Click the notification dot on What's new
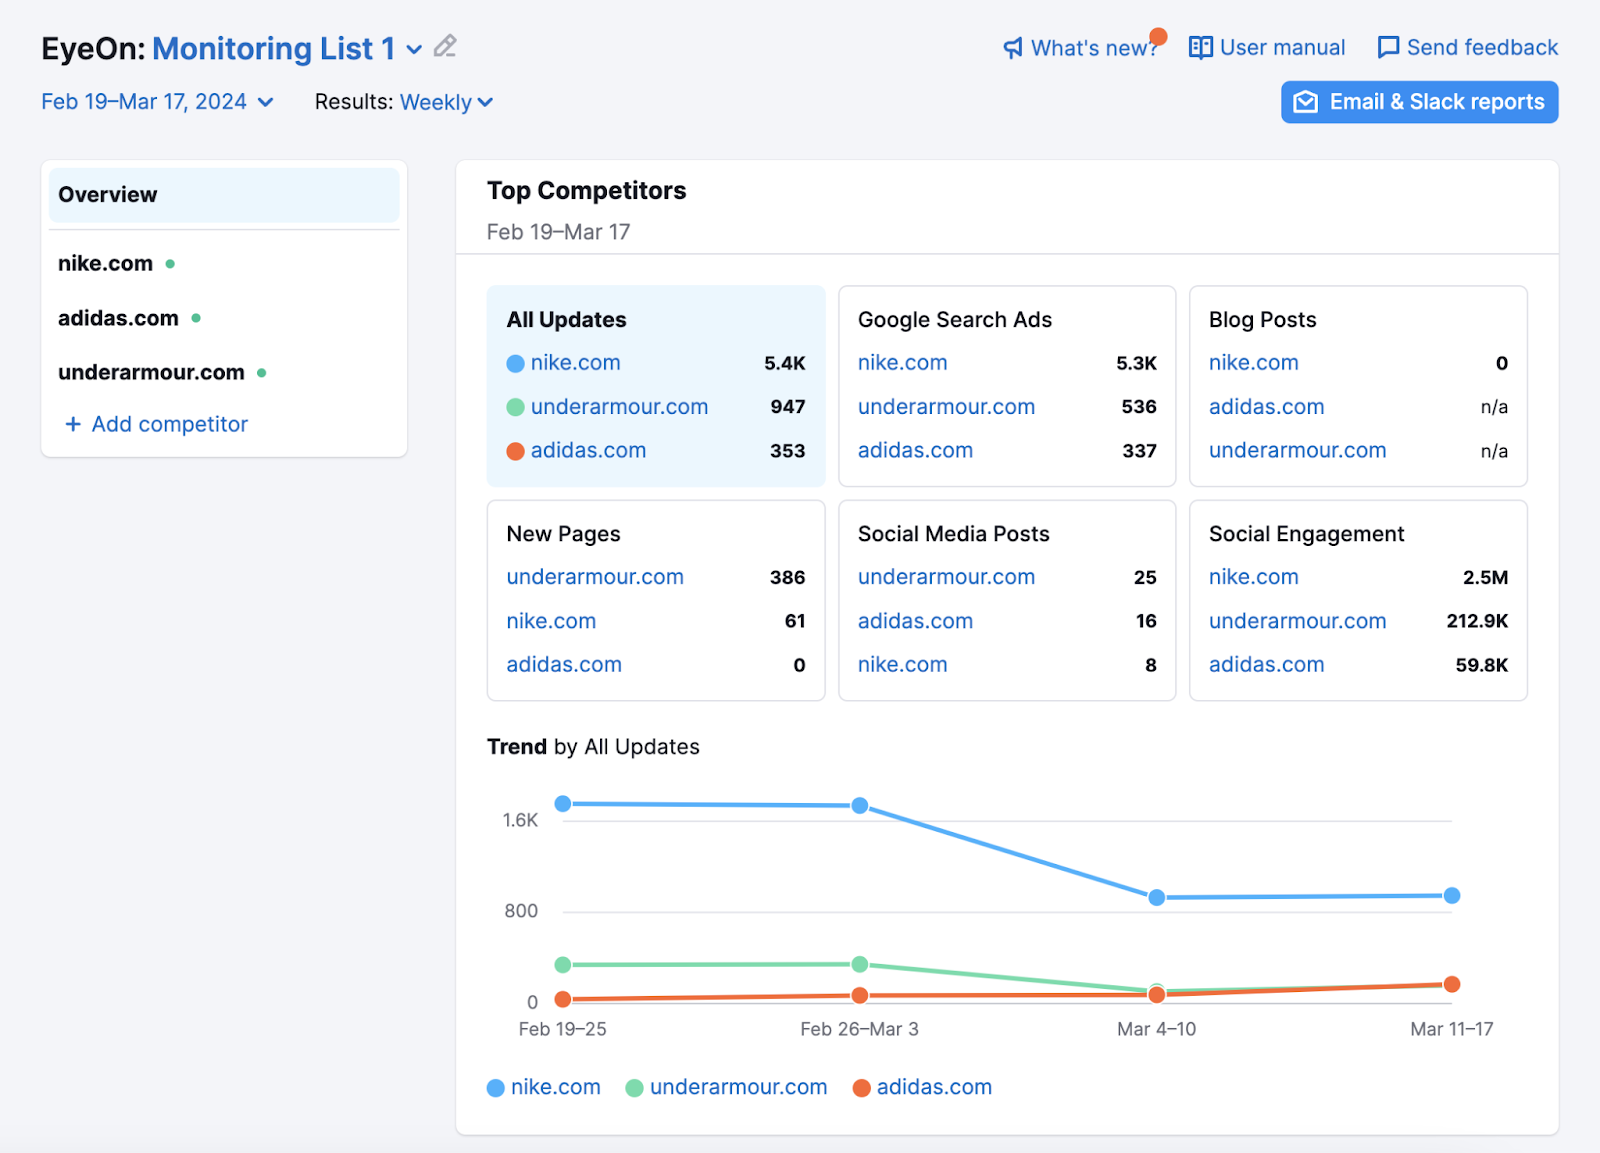The width and height of the screenshot is (1600, 1153). pyautogui.click(x=1157, y=35)
